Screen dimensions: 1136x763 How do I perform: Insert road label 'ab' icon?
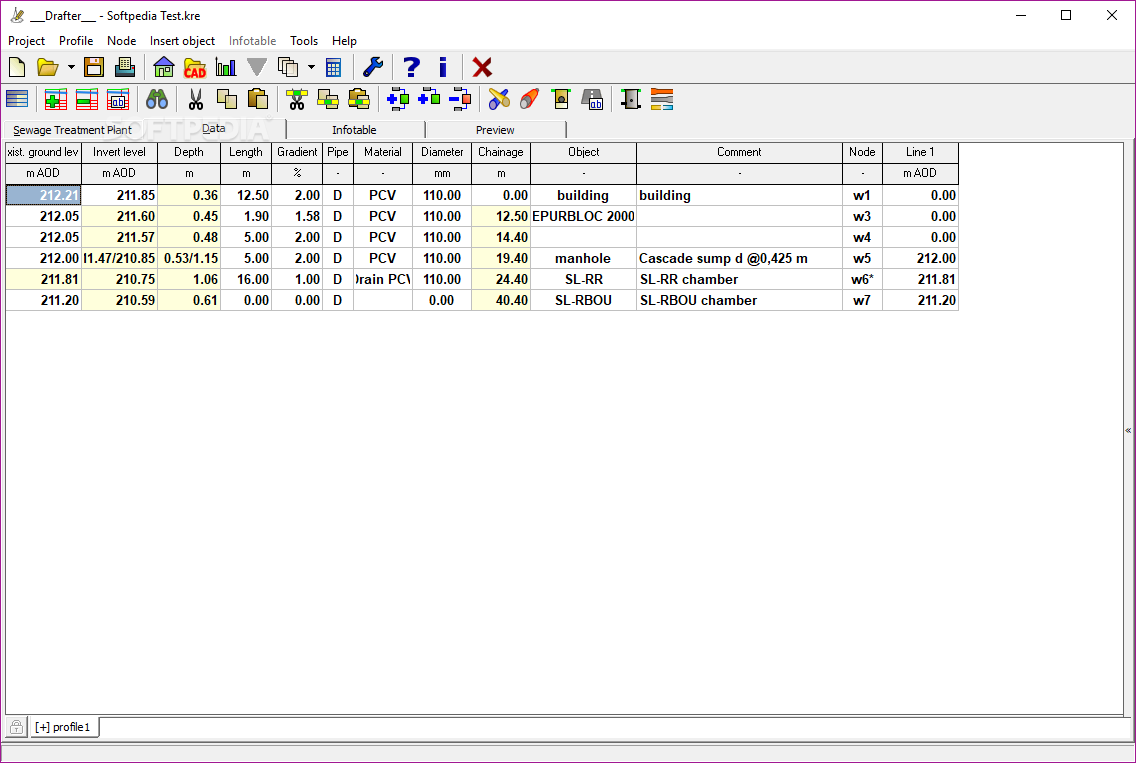point(593,99)
